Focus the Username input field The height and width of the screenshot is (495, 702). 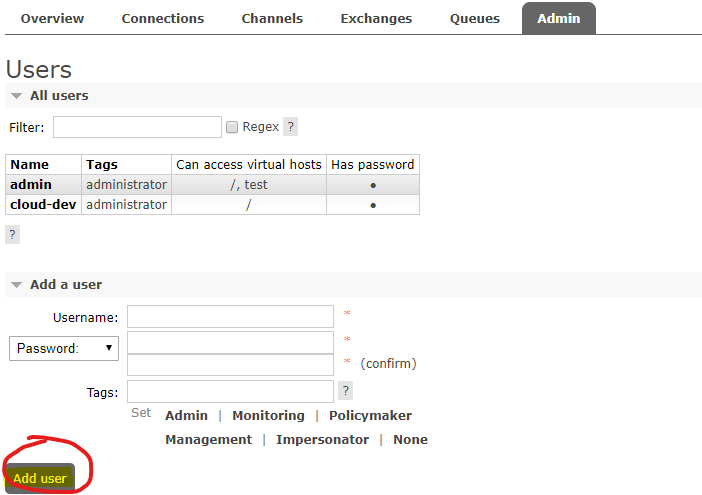point(230,317)
